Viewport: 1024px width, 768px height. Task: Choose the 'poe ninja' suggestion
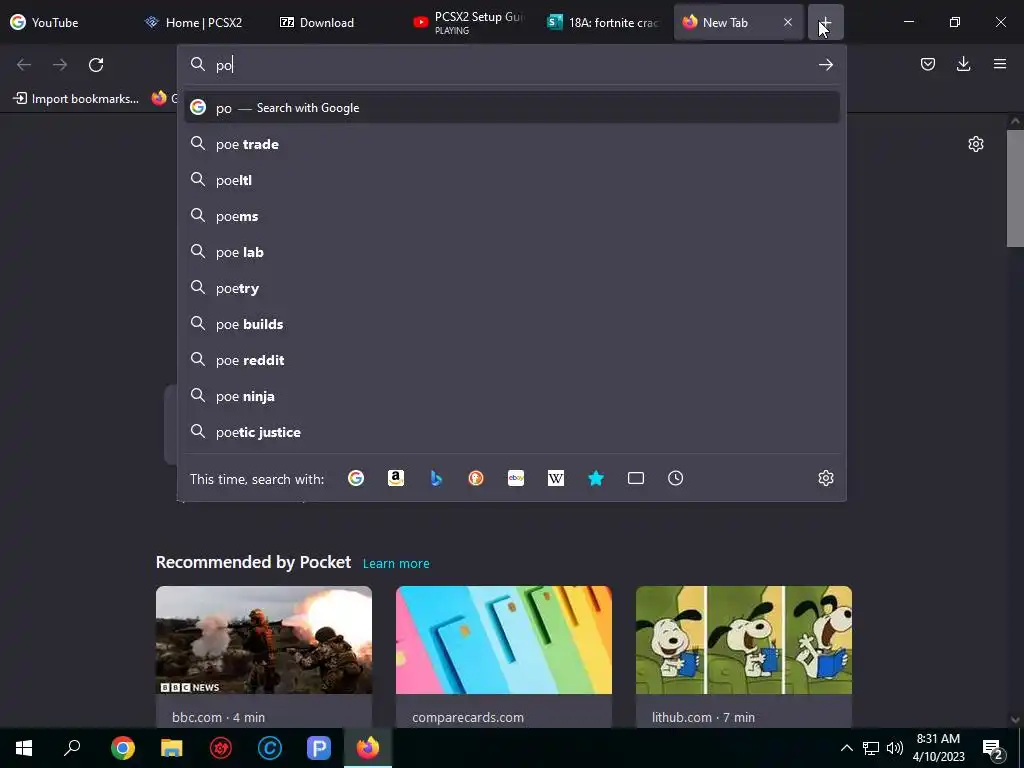(512, 395)
